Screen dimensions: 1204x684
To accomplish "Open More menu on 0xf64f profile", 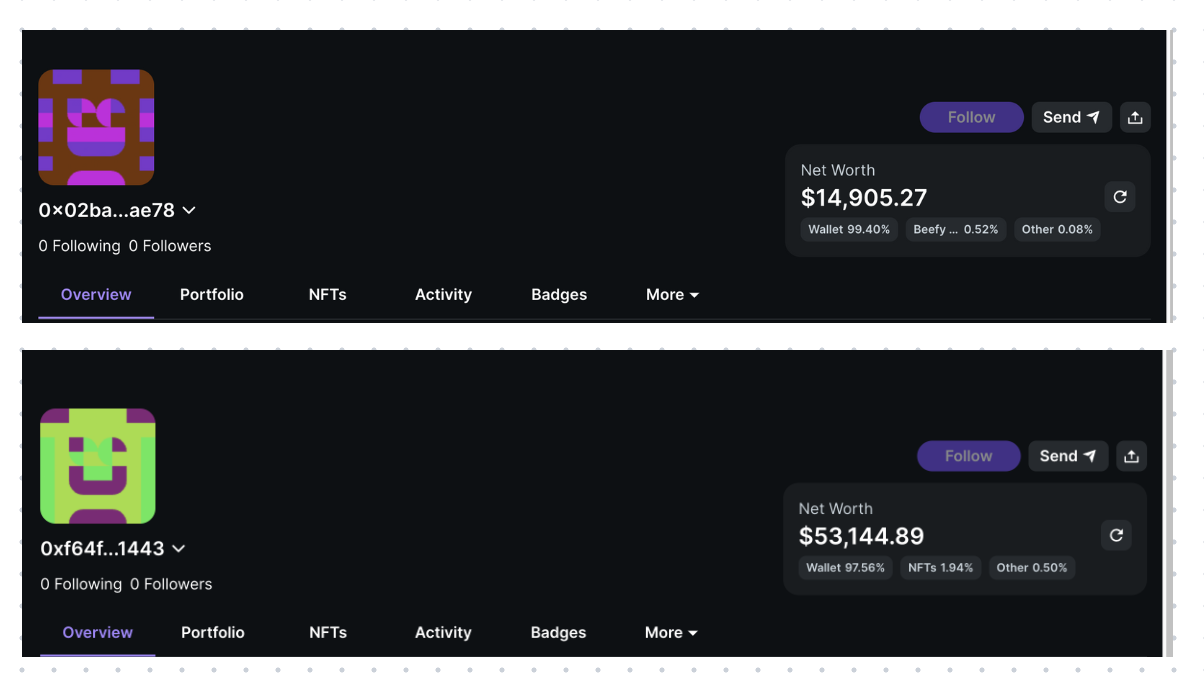I will tap(671, 633).
